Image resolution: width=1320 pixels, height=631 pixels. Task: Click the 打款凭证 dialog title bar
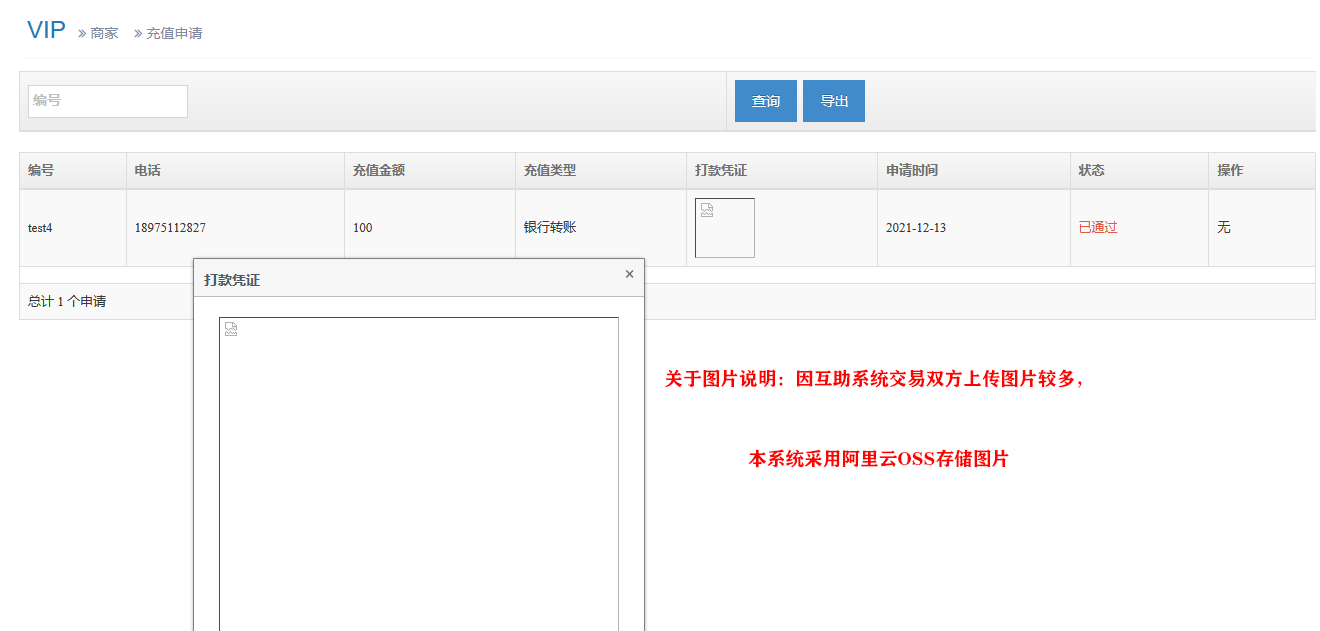point(400,279)
